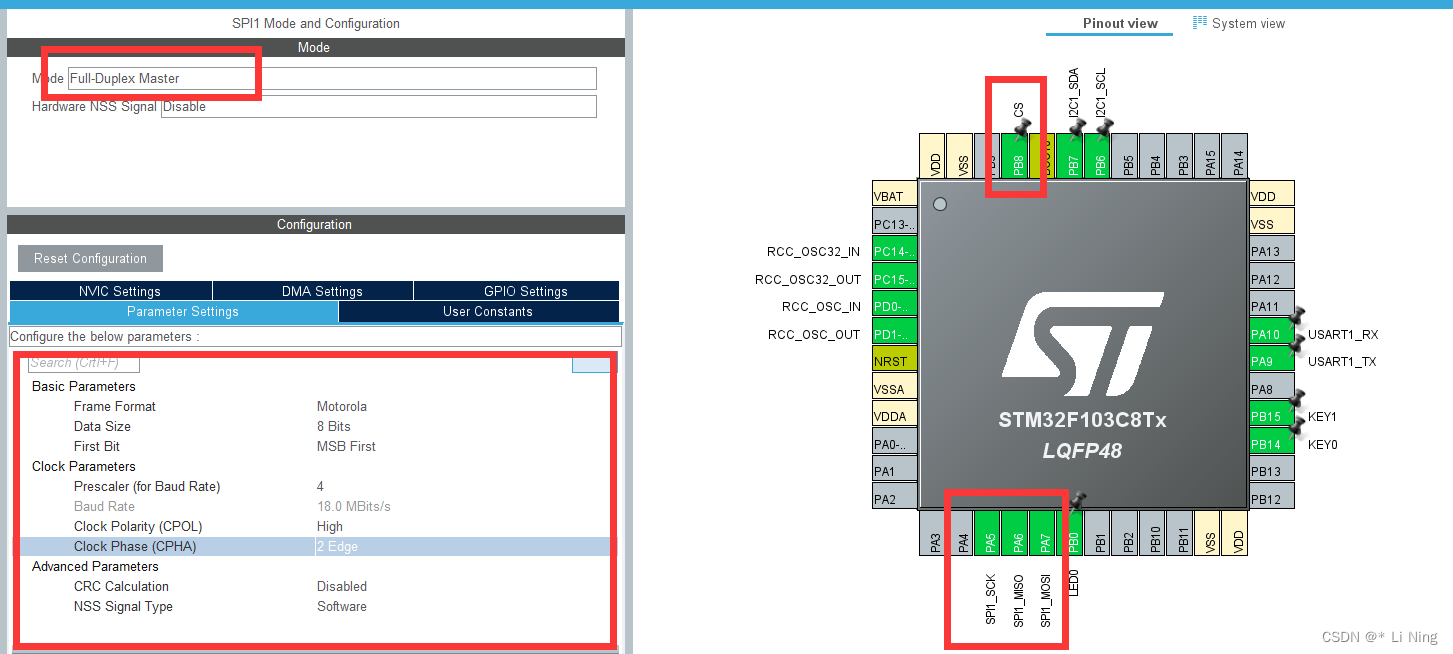1453x654 pixels.
Task: Collapse the Basic Parameters group
Action: [x=84, y=386]
